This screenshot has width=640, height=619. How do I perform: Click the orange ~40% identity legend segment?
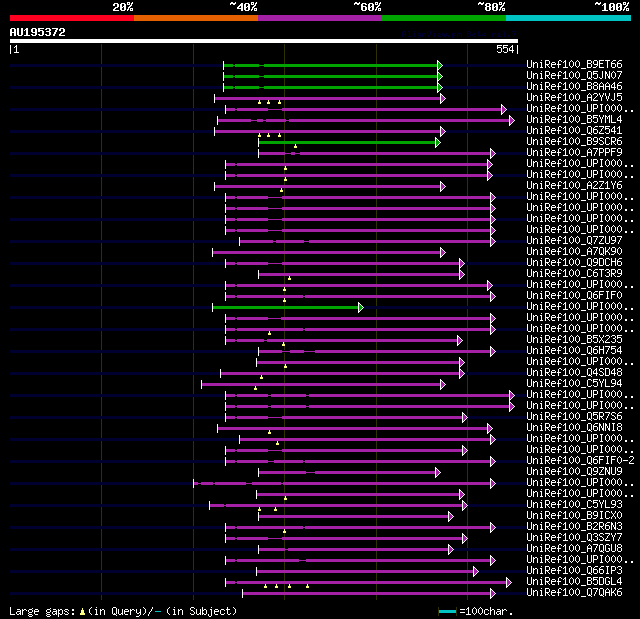(196, 18)
